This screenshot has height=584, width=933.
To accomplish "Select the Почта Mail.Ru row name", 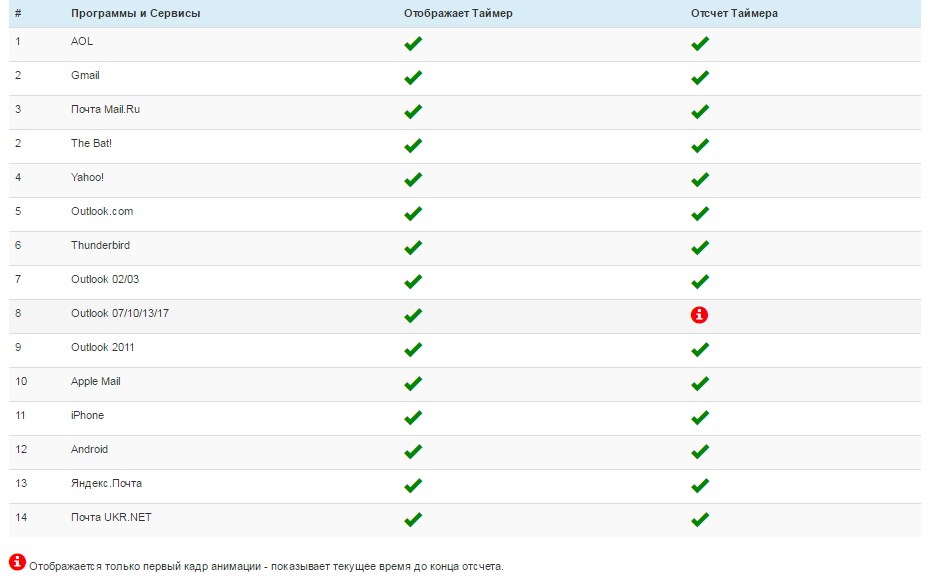I will [105, 109].
